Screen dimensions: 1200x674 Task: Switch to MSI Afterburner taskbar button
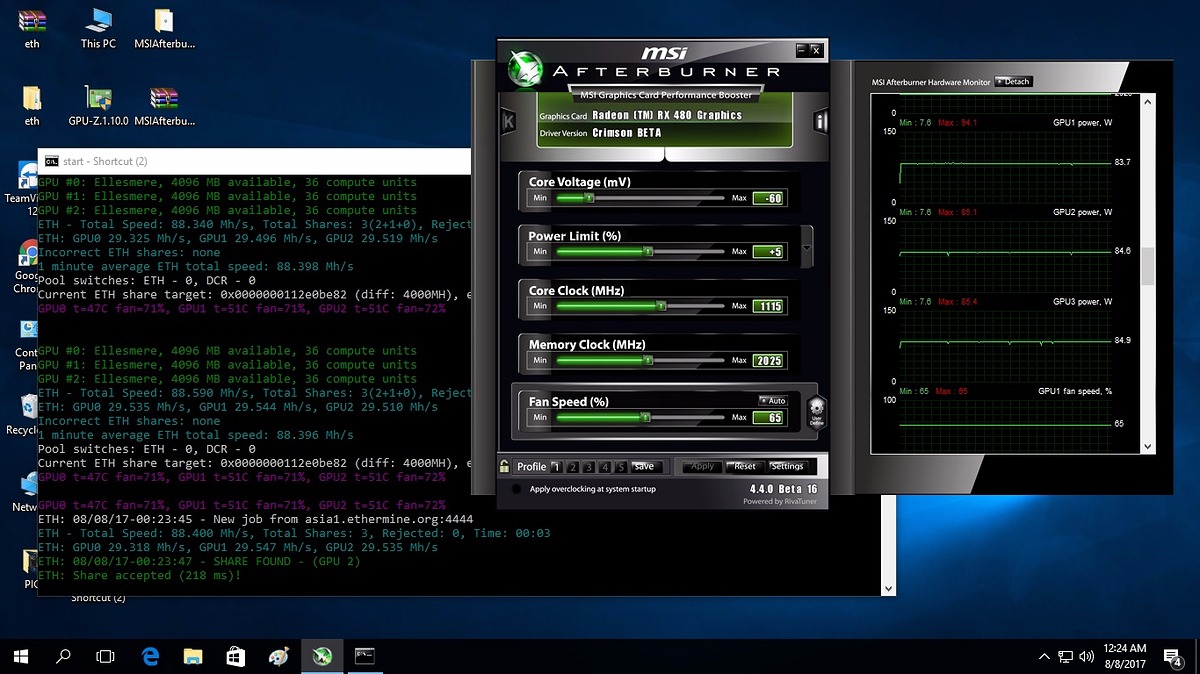[323, 656]
